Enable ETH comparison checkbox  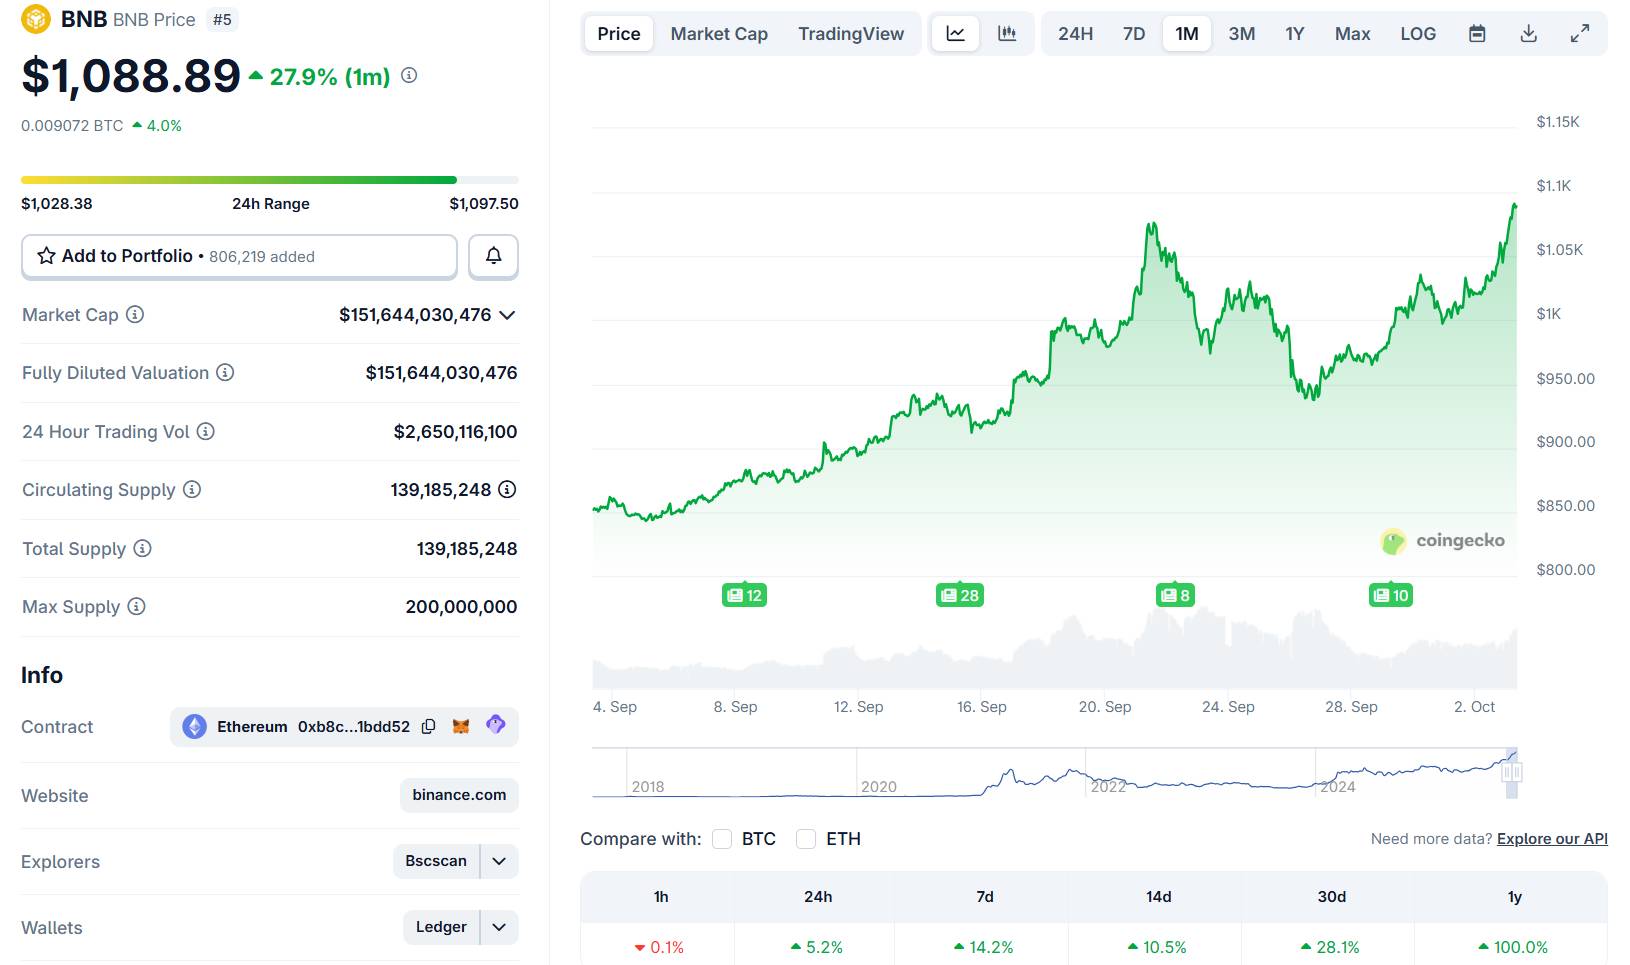[x=806, y=839]
